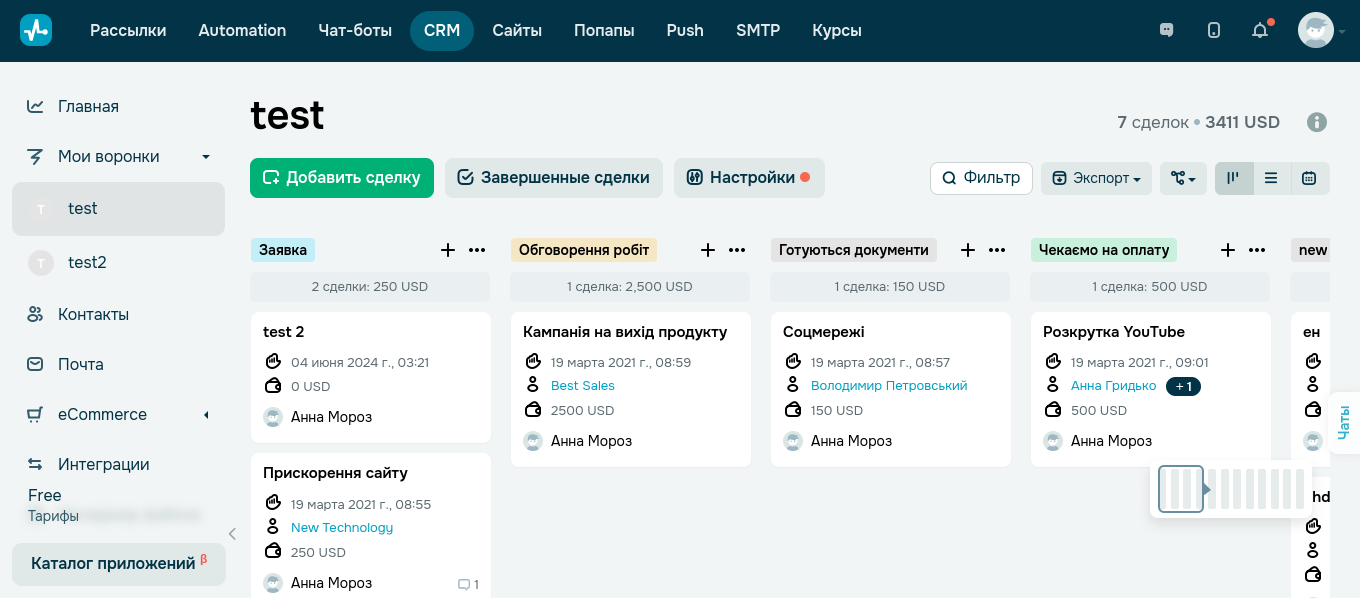Click the notifications bell icon
1360x598 pixels.
pyautogui.click(x=1260, y=30)
